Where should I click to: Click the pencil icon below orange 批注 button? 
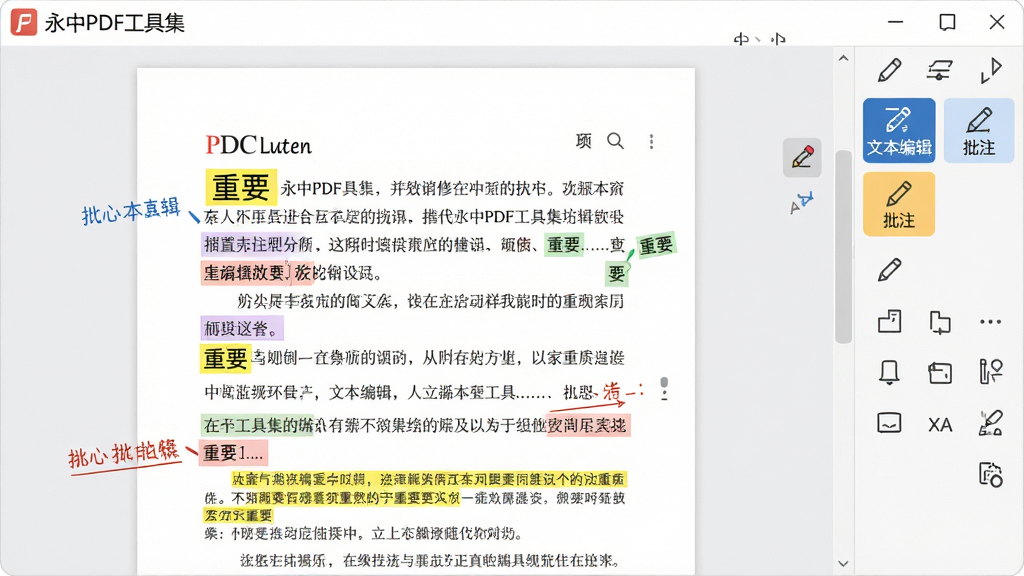coord(889,269)
